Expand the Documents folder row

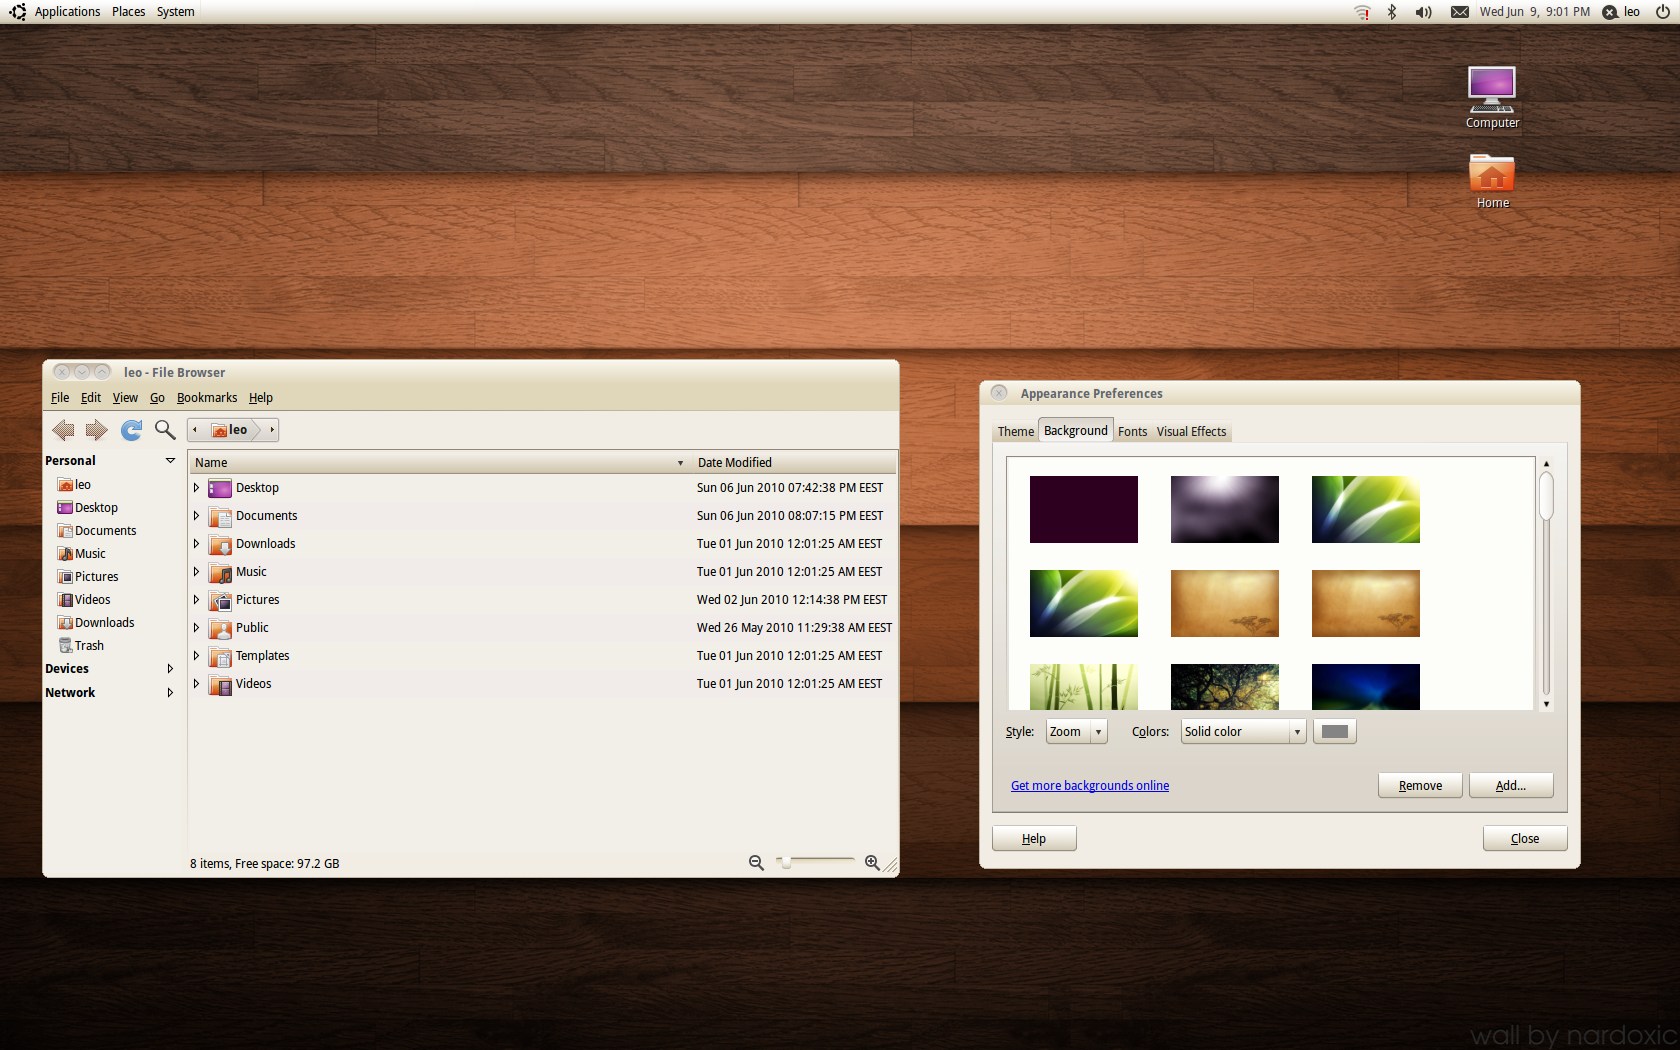196,516
